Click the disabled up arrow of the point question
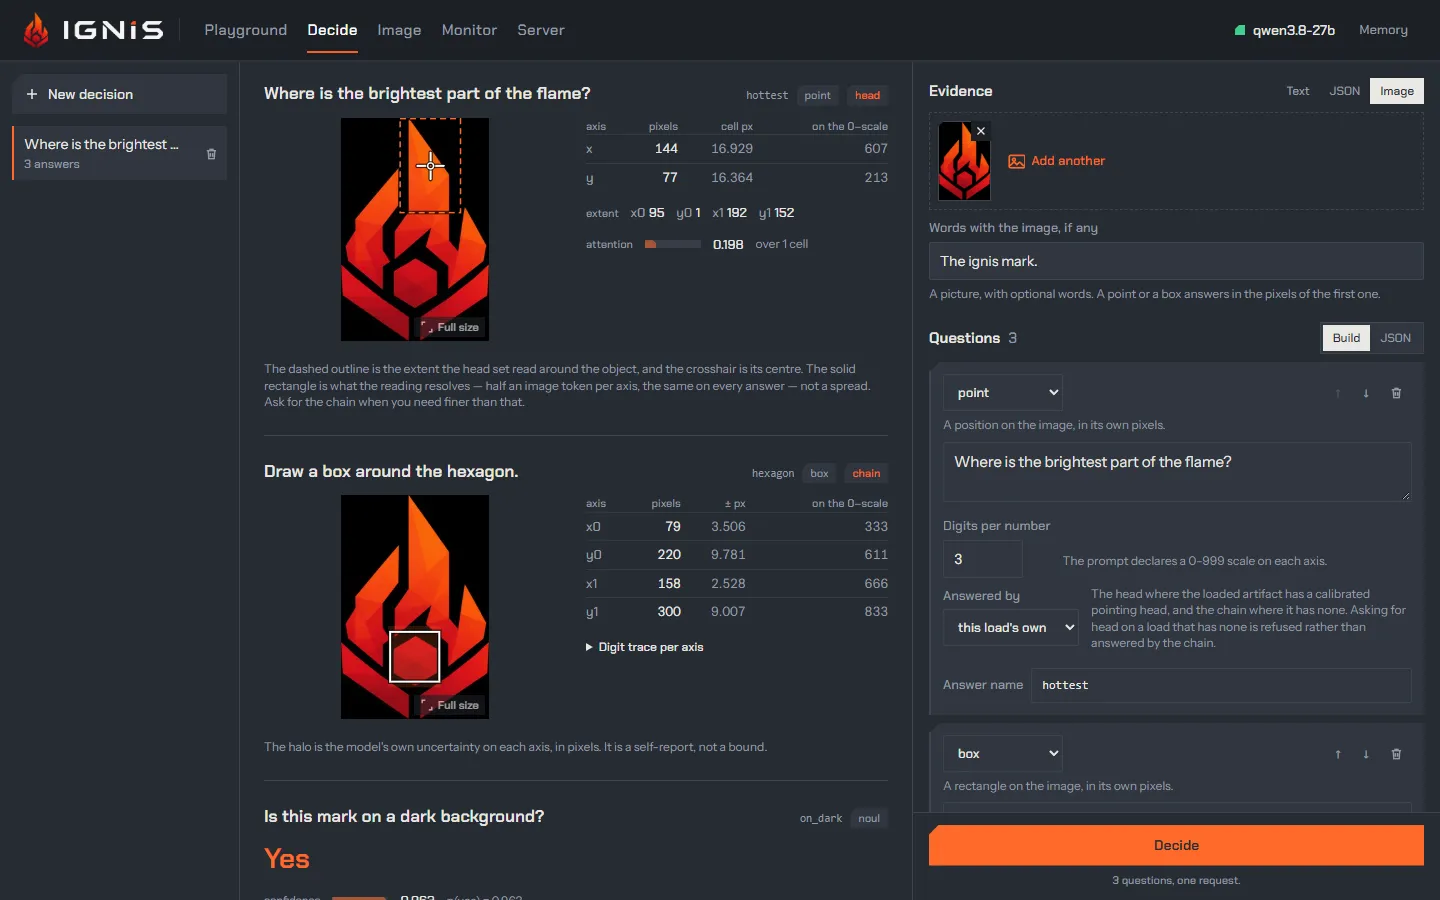 pos(1338,393)
